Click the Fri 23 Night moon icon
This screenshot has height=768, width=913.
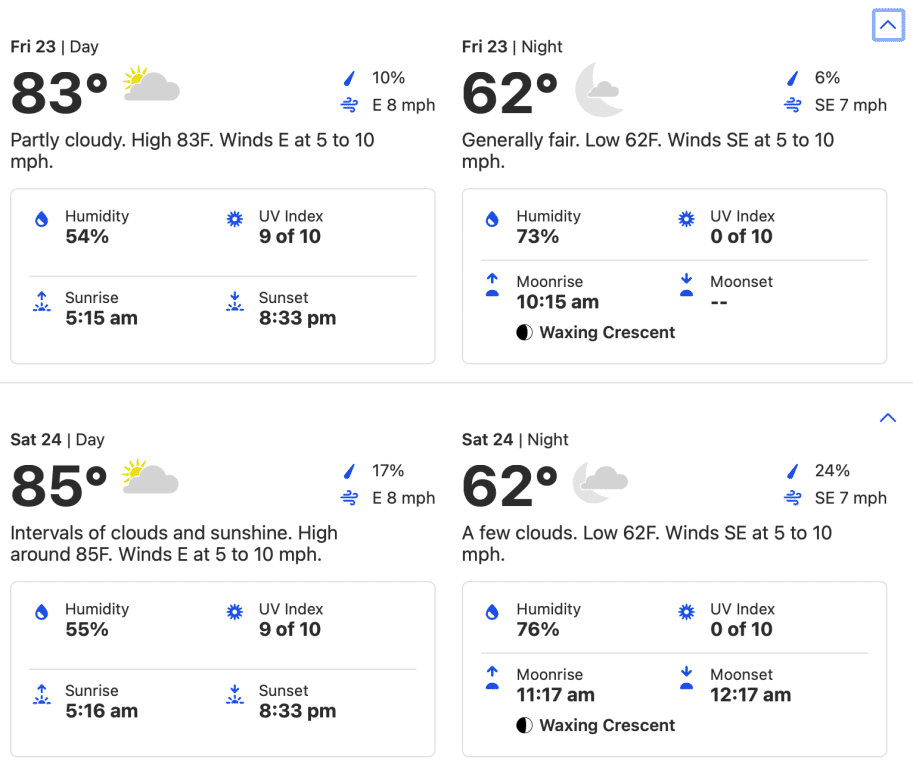pyautogui.click(x=600, y=90)
